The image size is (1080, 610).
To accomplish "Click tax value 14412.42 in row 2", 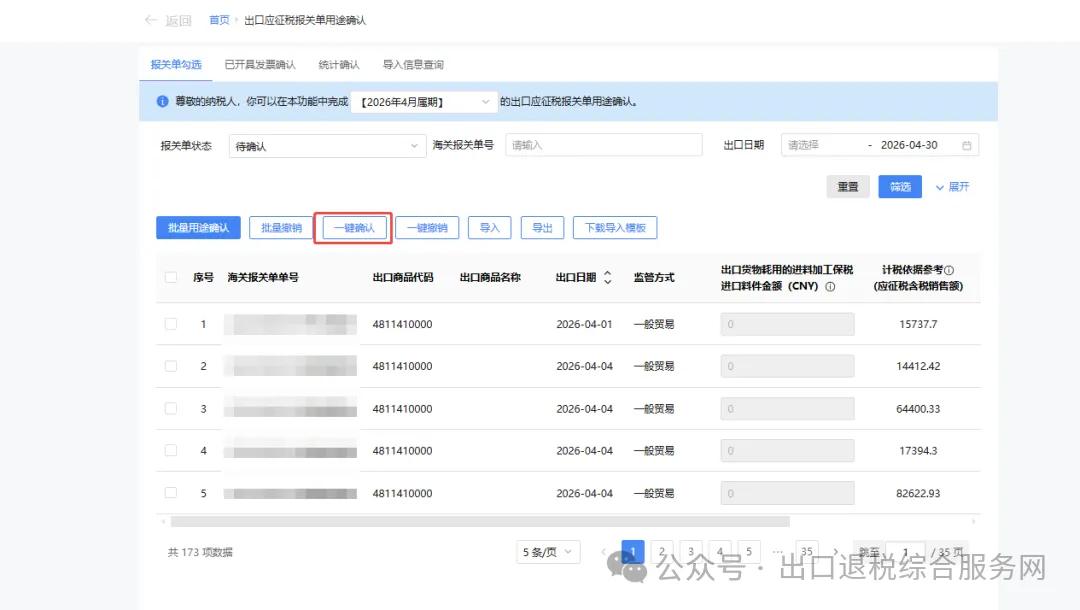I will click(918, 366).
